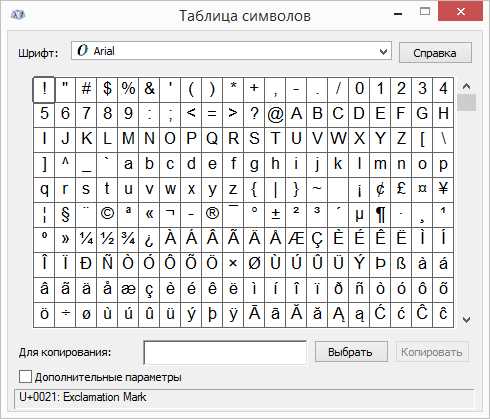Select the one half ½ fraction
Screen dimensions: 490x419
tap(107, 240)
